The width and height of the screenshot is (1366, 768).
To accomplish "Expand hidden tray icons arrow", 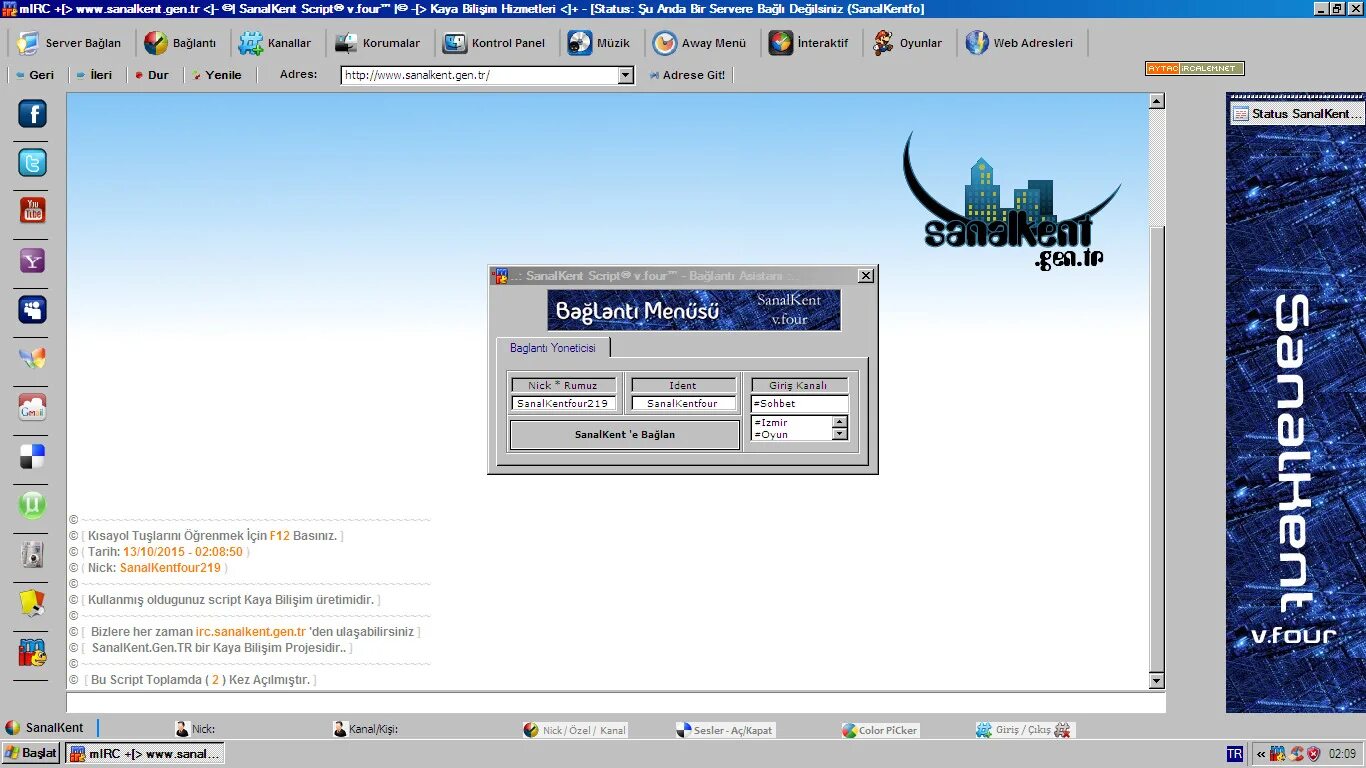I will [x=1261, y=754].
